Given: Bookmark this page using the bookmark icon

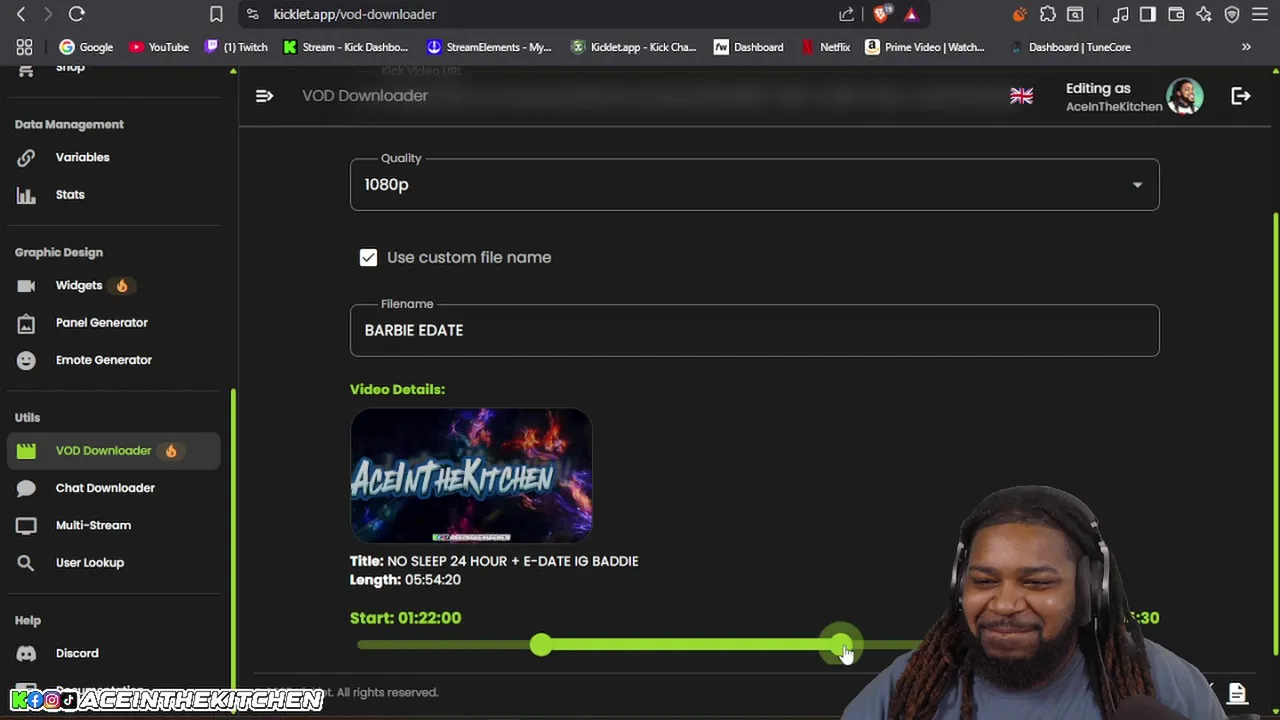Looking at the screenshot, I should tap(216, 14).
